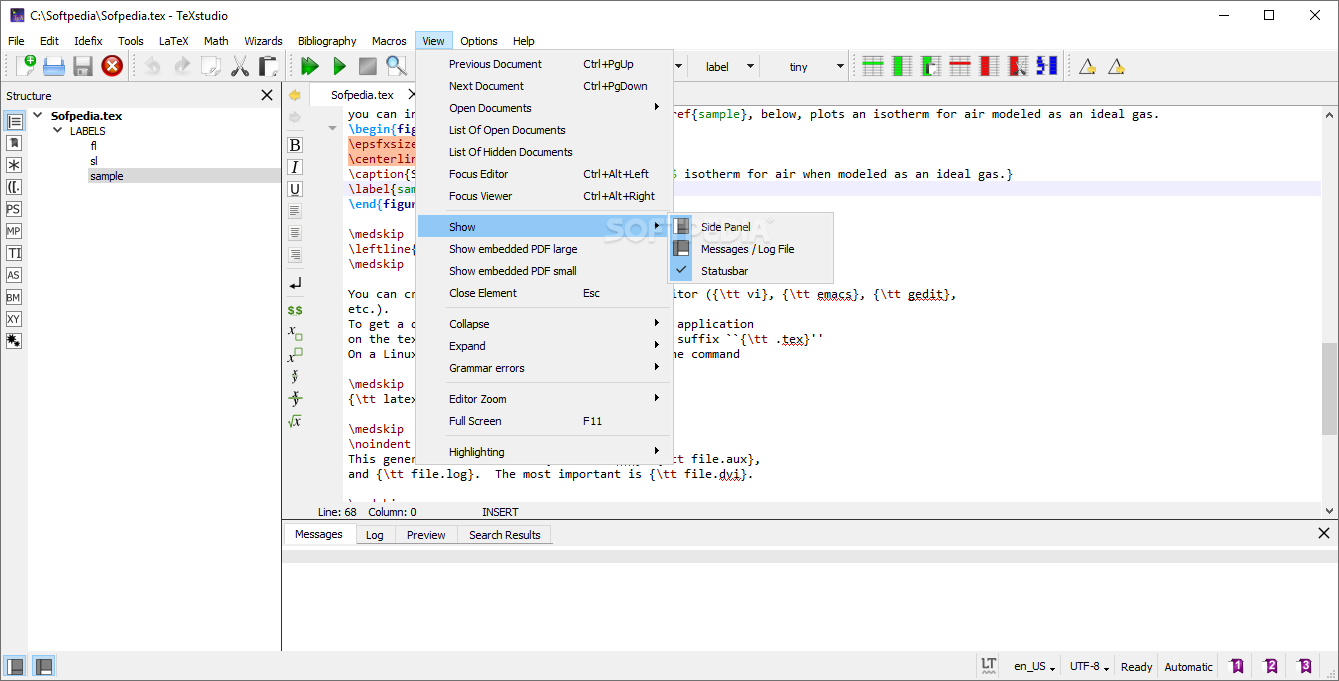Screen dimensions: 1339x681
Task: Jump to bookmark 3 in status bar
Action: (1305, 666)
